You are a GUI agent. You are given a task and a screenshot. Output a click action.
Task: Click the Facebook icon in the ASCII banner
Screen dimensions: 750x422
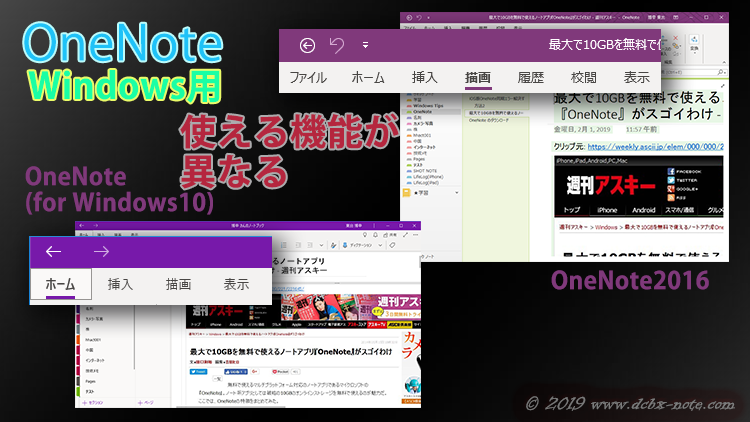pos(671,171)
